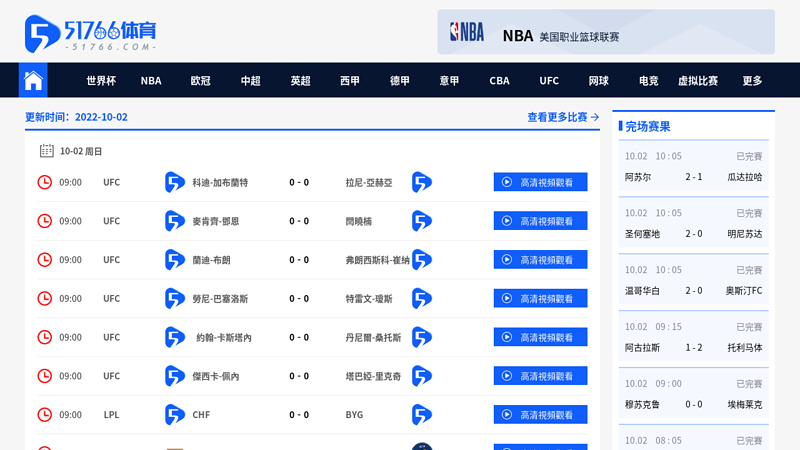
Task: Click 查看更多比赛 link
Action: [x=563, y=117]
